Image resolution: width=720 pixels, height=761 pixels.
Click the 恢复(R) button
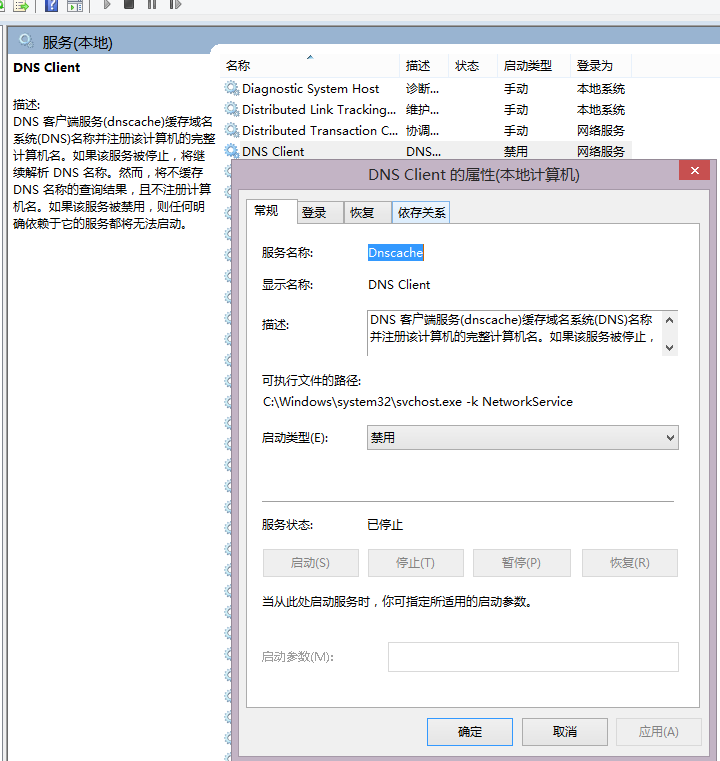[630, 563]
